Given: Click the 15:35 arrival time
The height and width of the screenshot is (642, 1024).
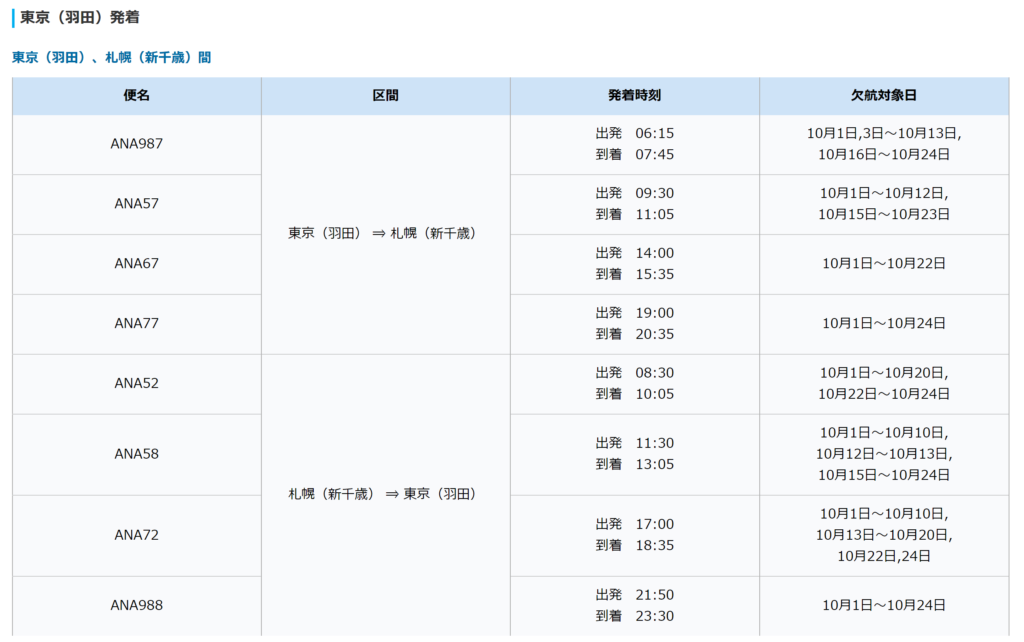Looking at the screenshot, I should pos(654,274).
